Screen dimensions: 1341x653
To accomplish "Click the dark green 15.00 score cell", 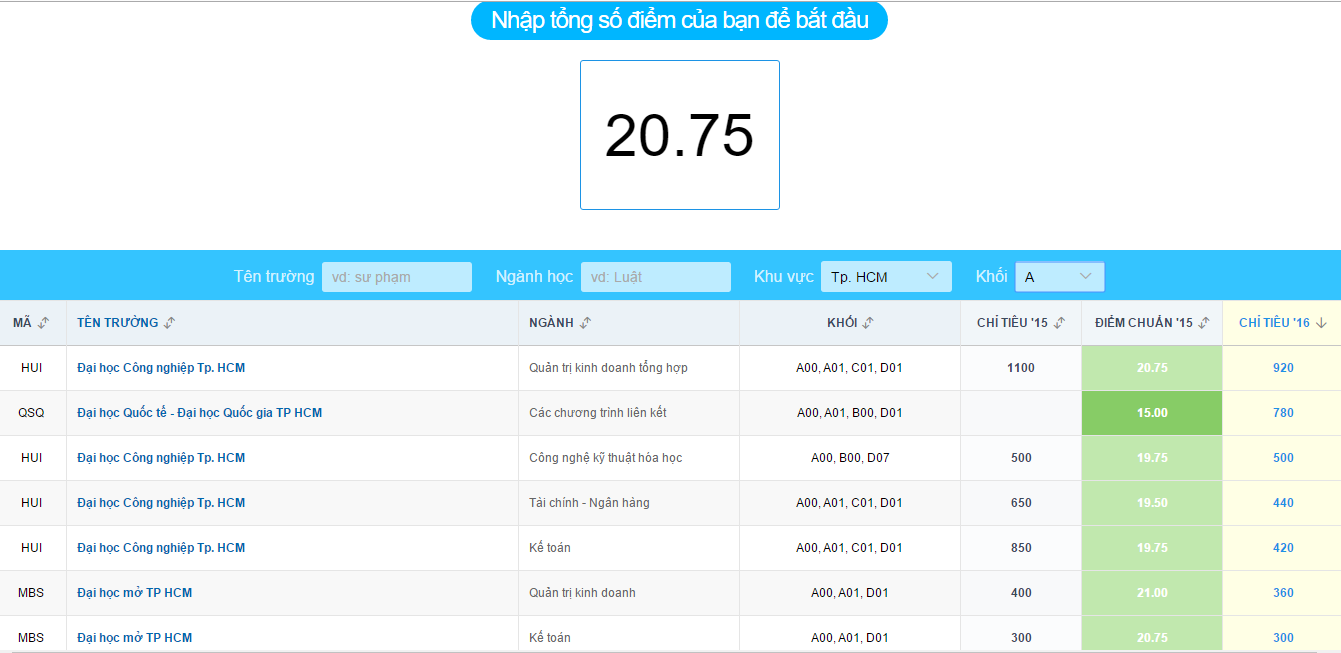I will tap(1151, 412).
